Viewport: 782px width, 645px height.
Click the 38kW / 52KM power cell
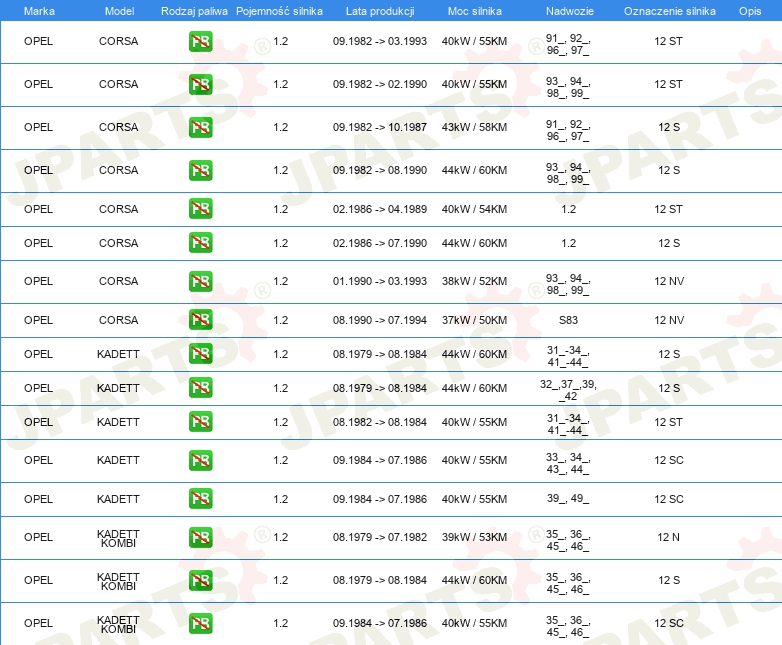point(474,281)
